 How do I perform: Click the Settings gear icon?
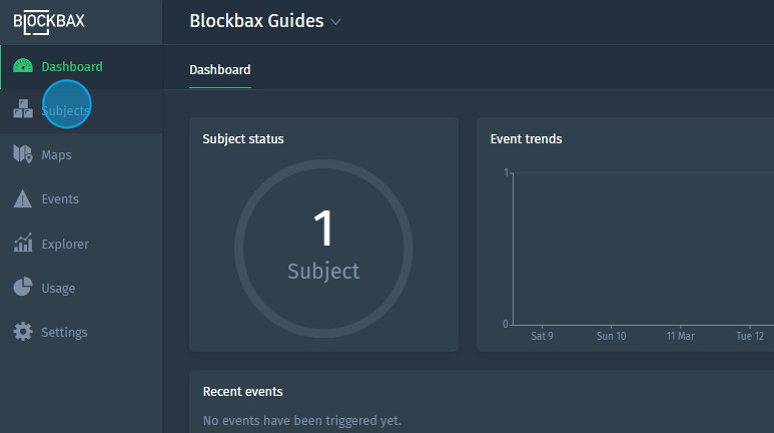point(22,332)
